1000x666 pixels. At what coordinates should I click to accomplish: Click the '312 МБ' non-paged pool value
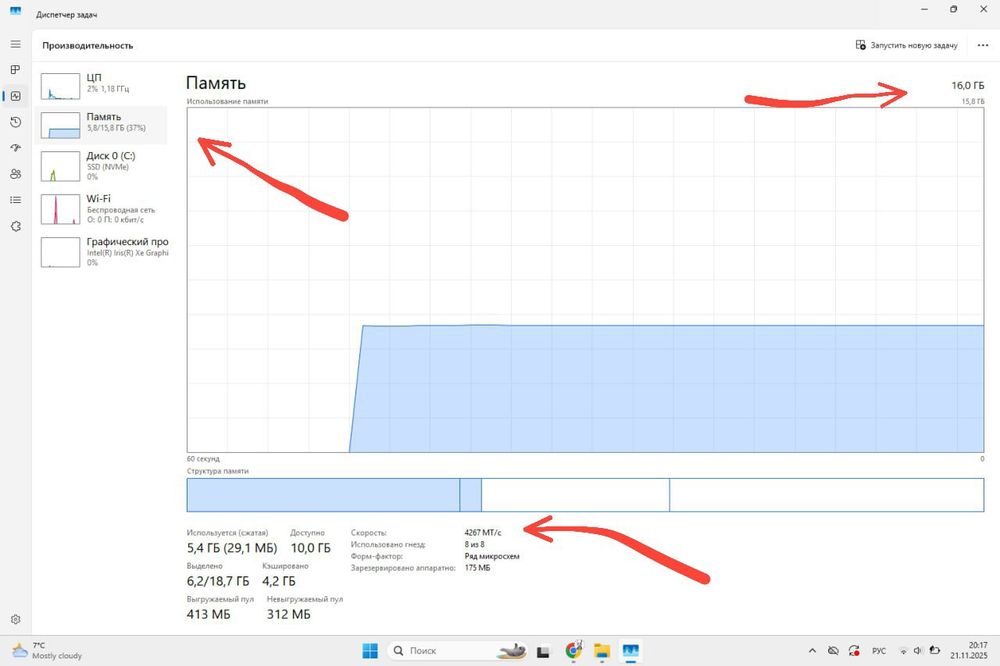288,614
